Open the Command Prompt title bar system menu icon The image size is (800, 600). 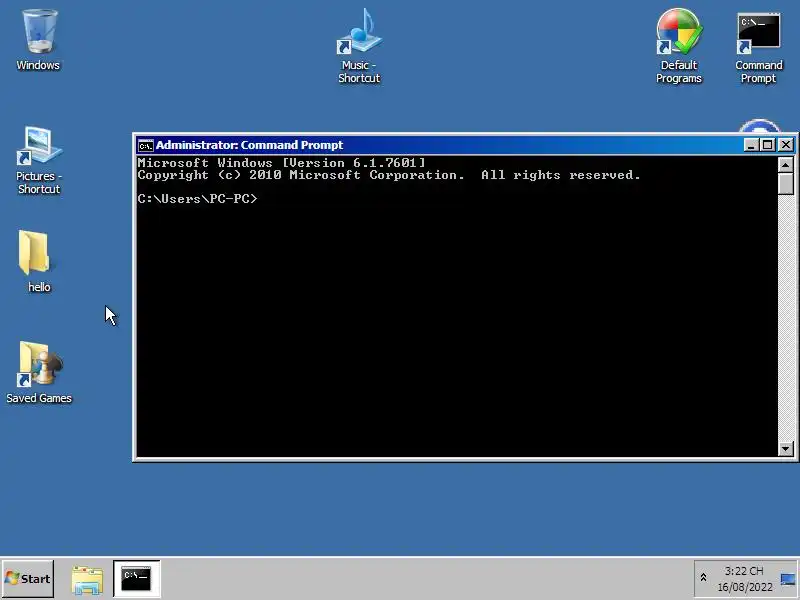click(145, 145)
